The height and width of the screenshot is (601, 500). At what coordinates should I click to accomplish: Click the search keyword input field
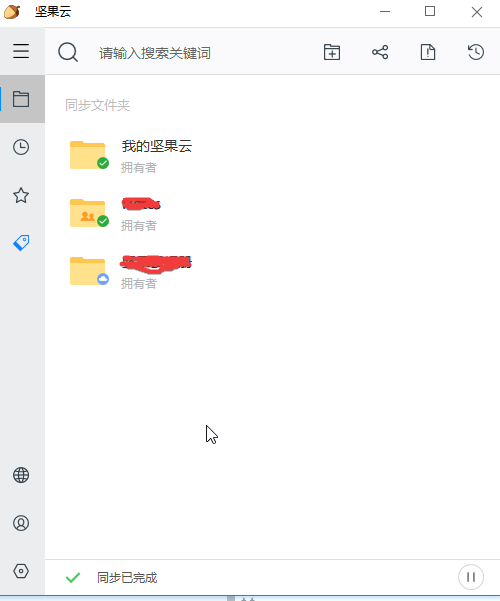click(199, 53)
